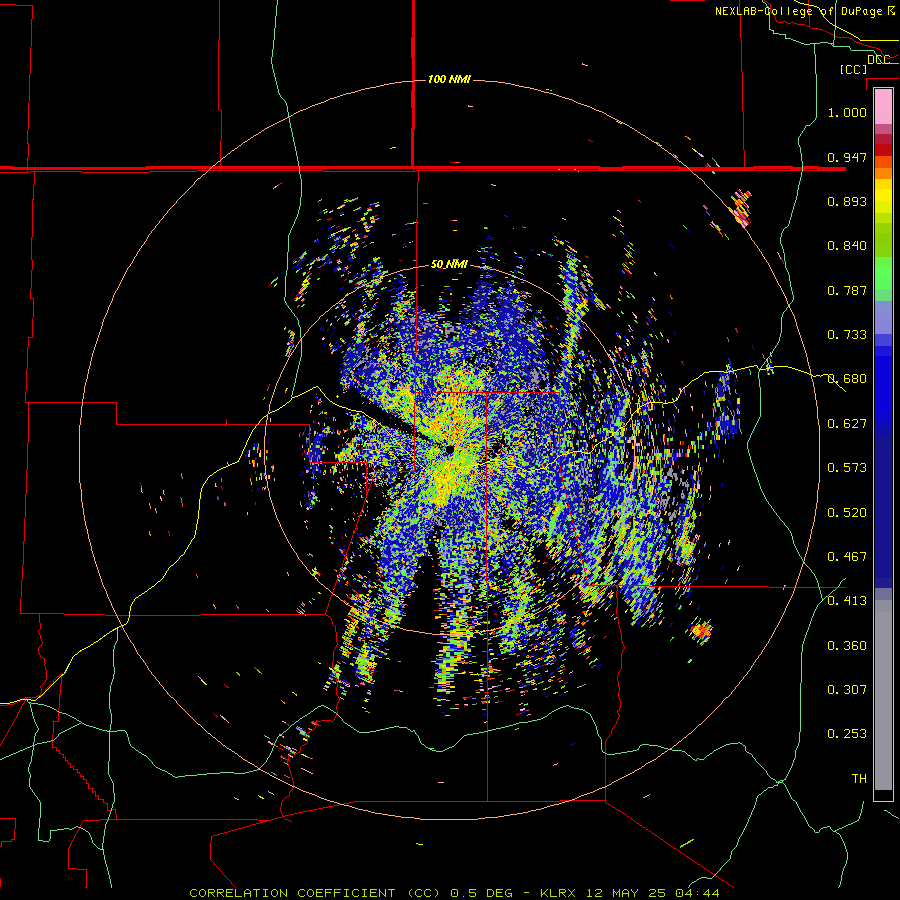The height and width of the screenshot is (900, 900).
Task: Click the 12 MAY 25 date in caption
Action: click(626, 893)
